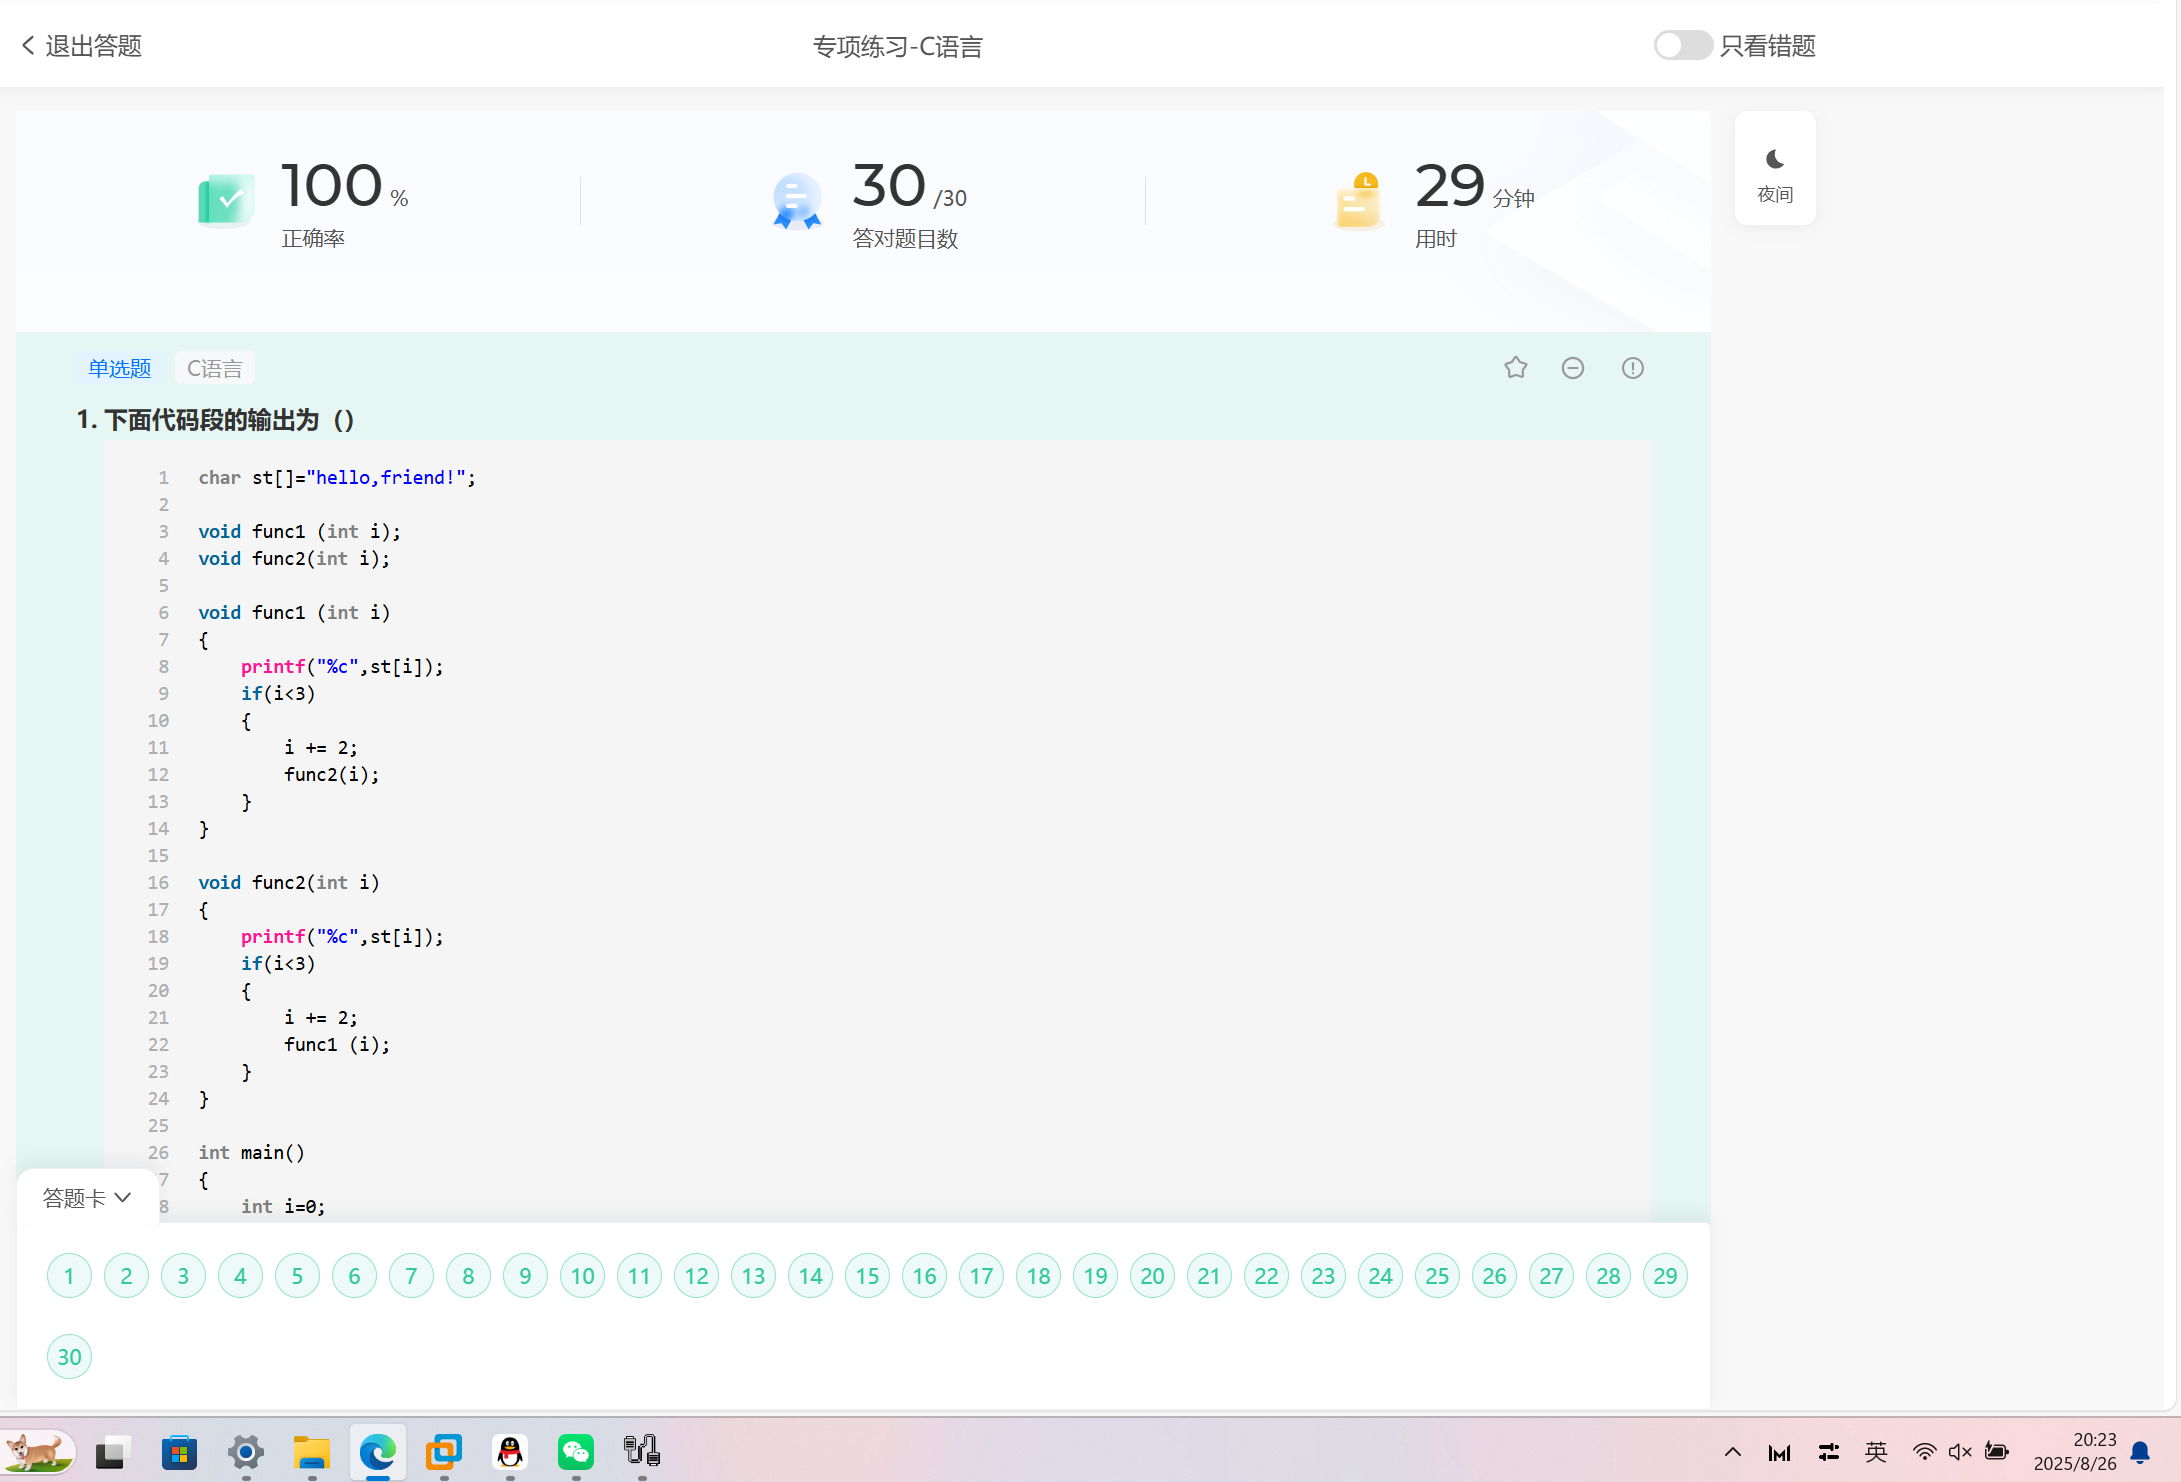The width and height of the screenshot is (2181, 1482).
Task: Toggle the 只看错题 switch
Action: point(1682,46)
